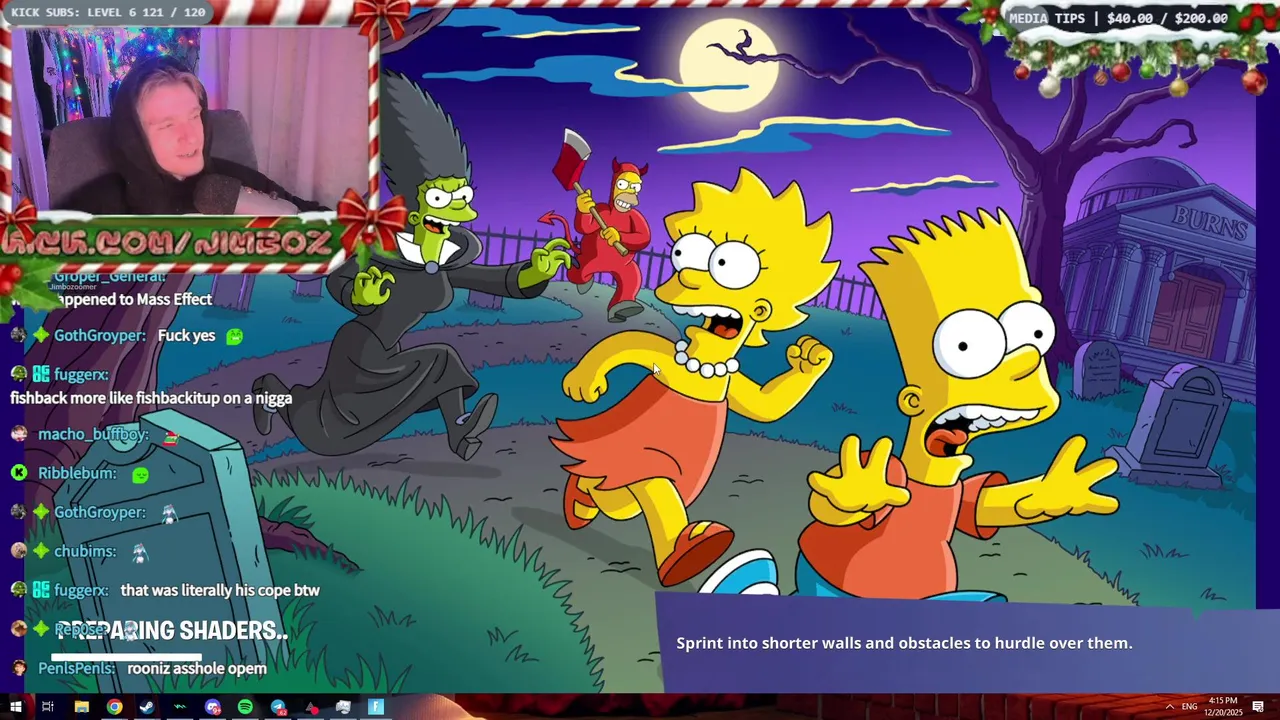Change the ENG input language
This screenshot has width=1280, height=720.
tap(1189, 707)
